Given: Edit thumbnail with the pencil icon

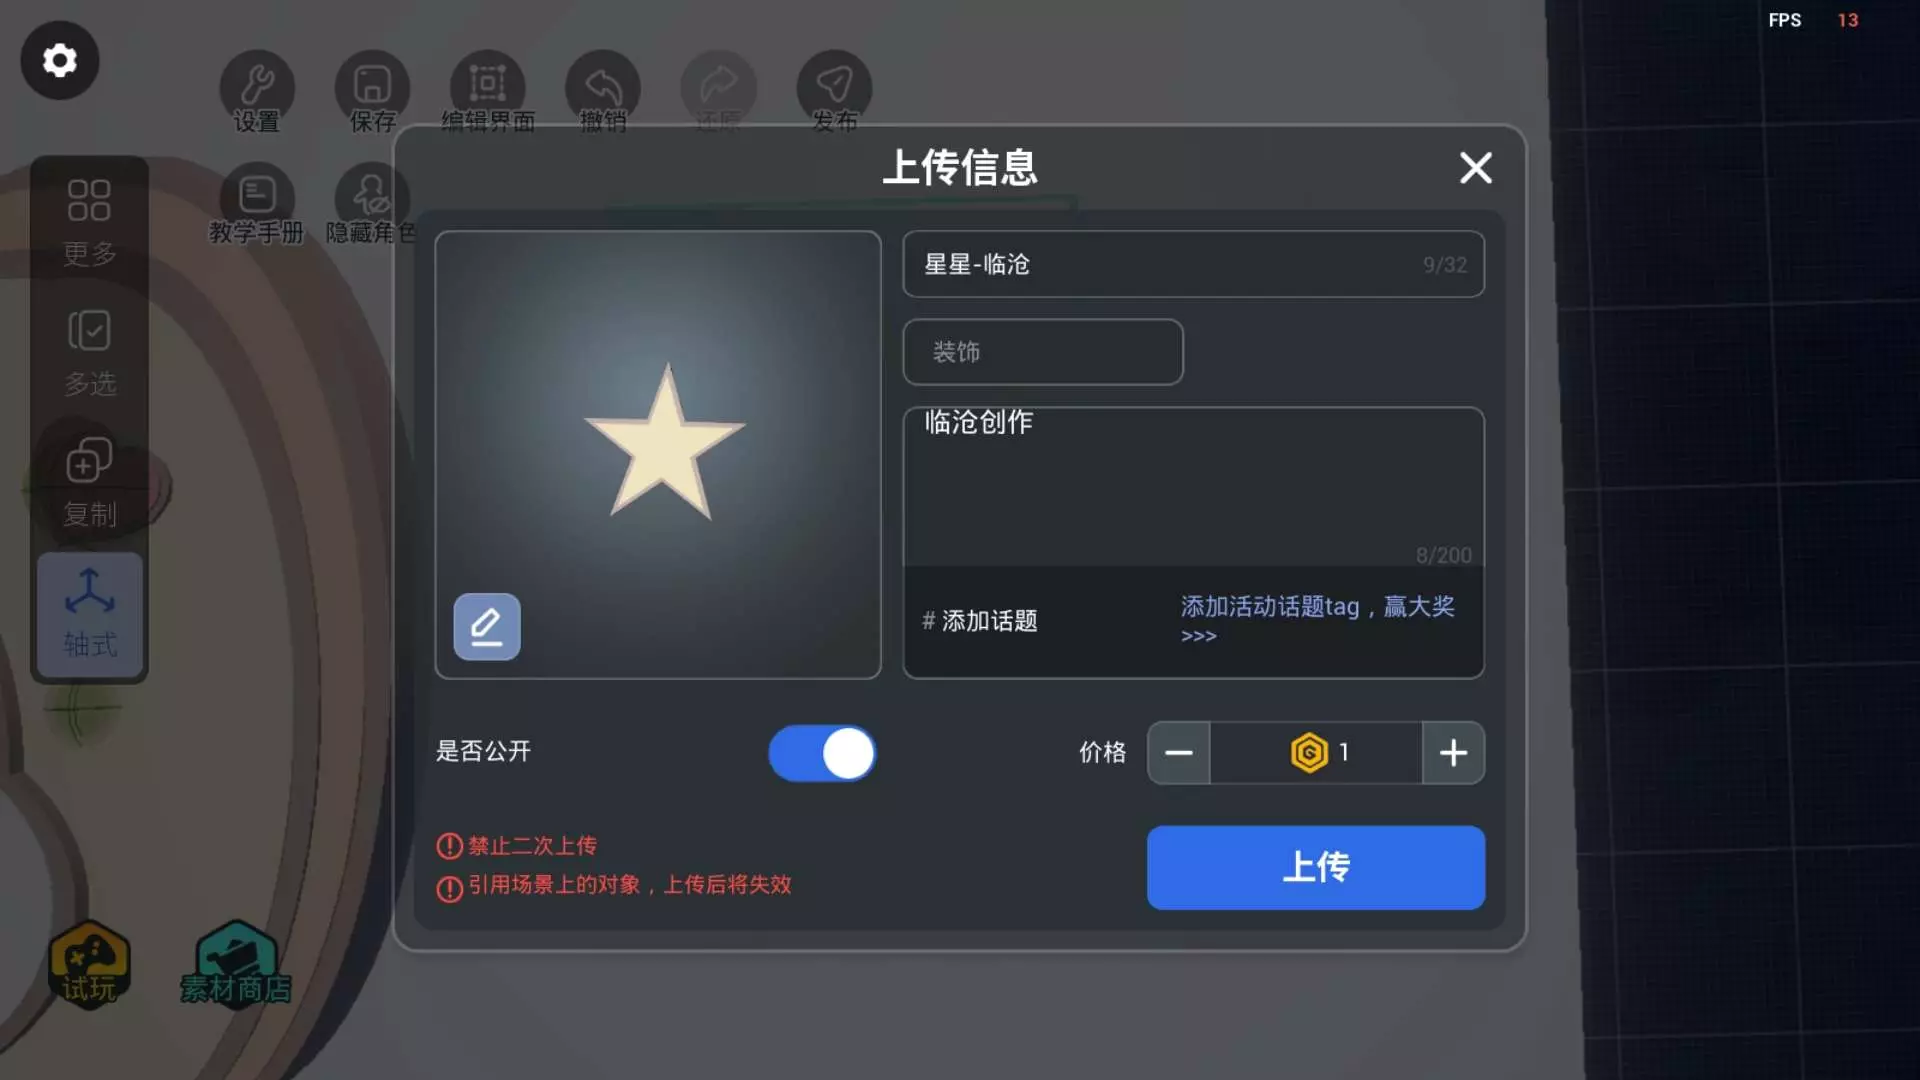Looking at the screenshot, I should (487, 627).
